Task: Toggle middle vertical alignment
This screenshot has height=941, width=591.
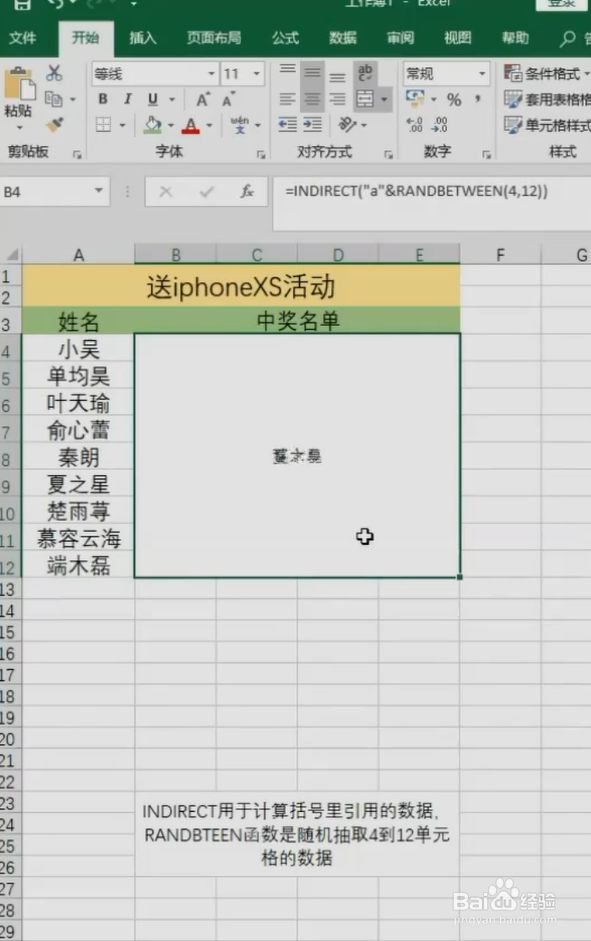Action: tap(313, 73)
